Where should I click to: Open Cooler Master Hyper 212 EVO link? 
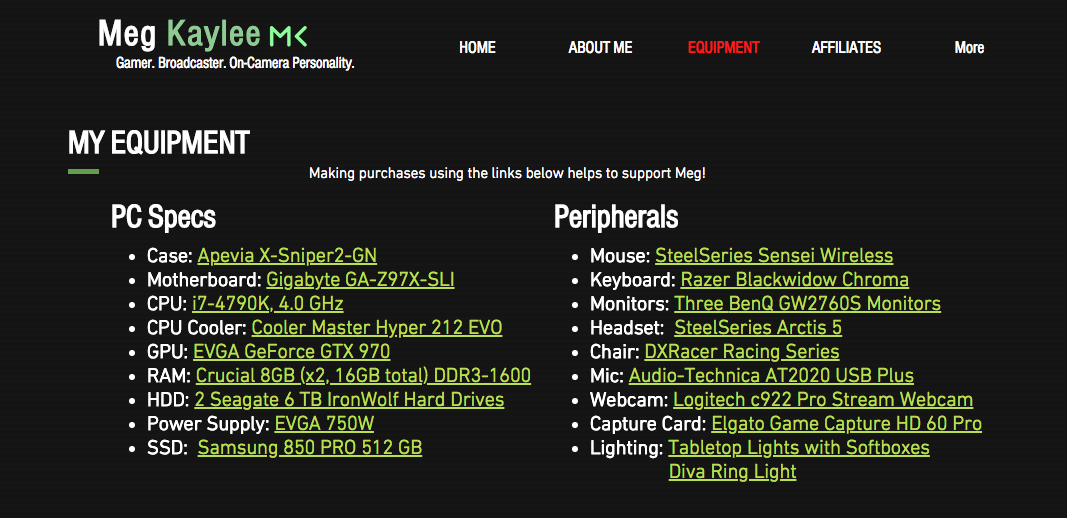[x=376, y=328]
